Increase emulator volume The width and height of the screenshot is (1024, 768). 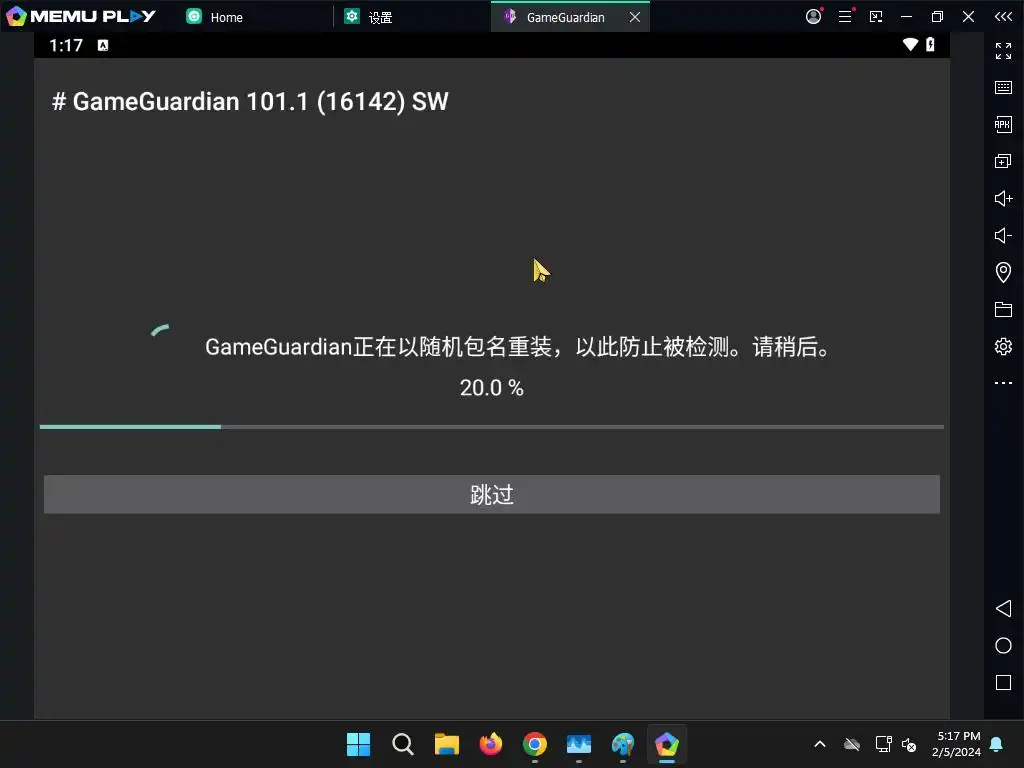[1003, 198]
